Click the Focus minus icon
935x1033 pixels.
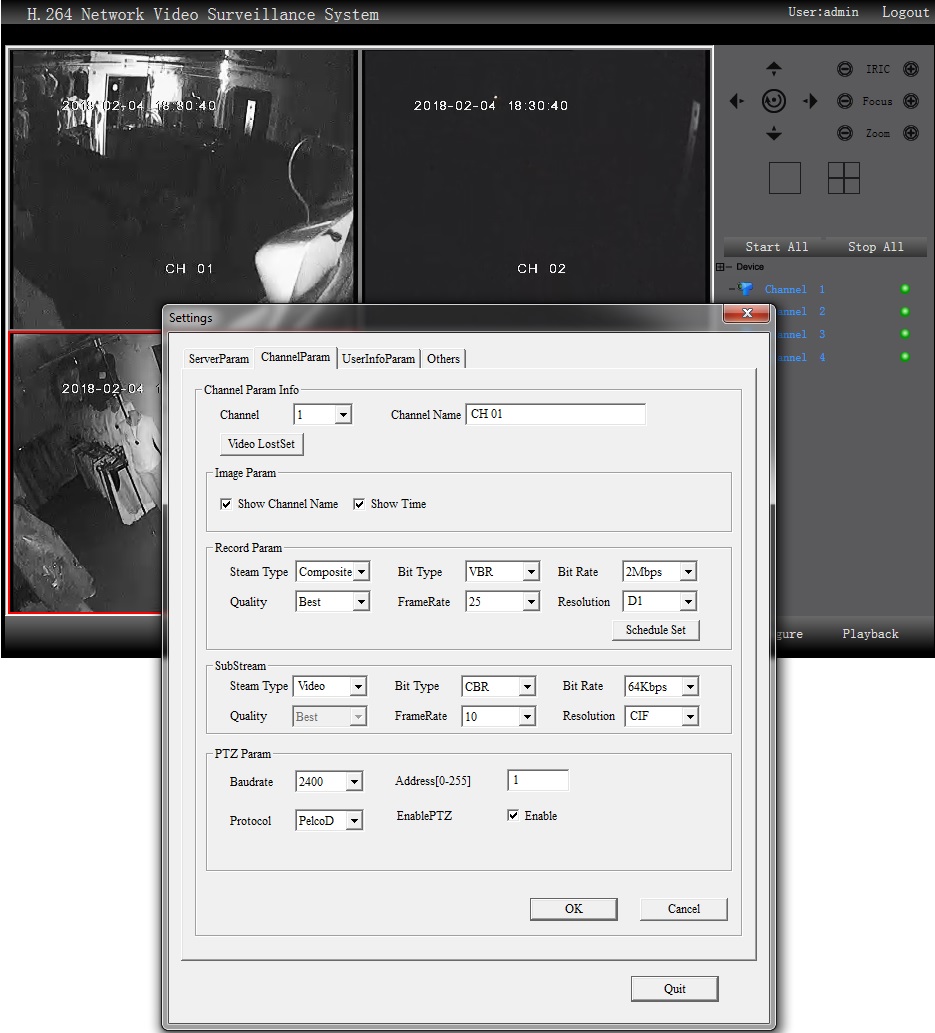pyautogui.click(x=845, y=101)
